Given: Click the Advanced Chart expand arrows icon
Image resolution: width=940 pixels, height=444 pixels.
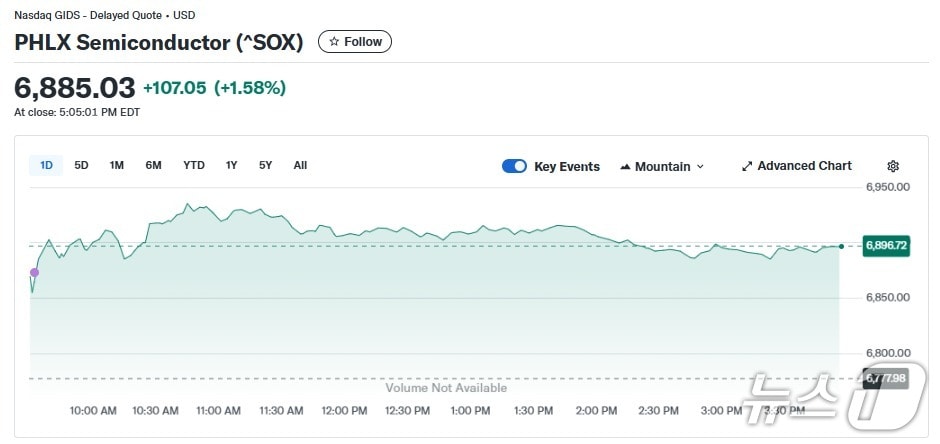Looking at the screenshot, I should pos(746,166).
